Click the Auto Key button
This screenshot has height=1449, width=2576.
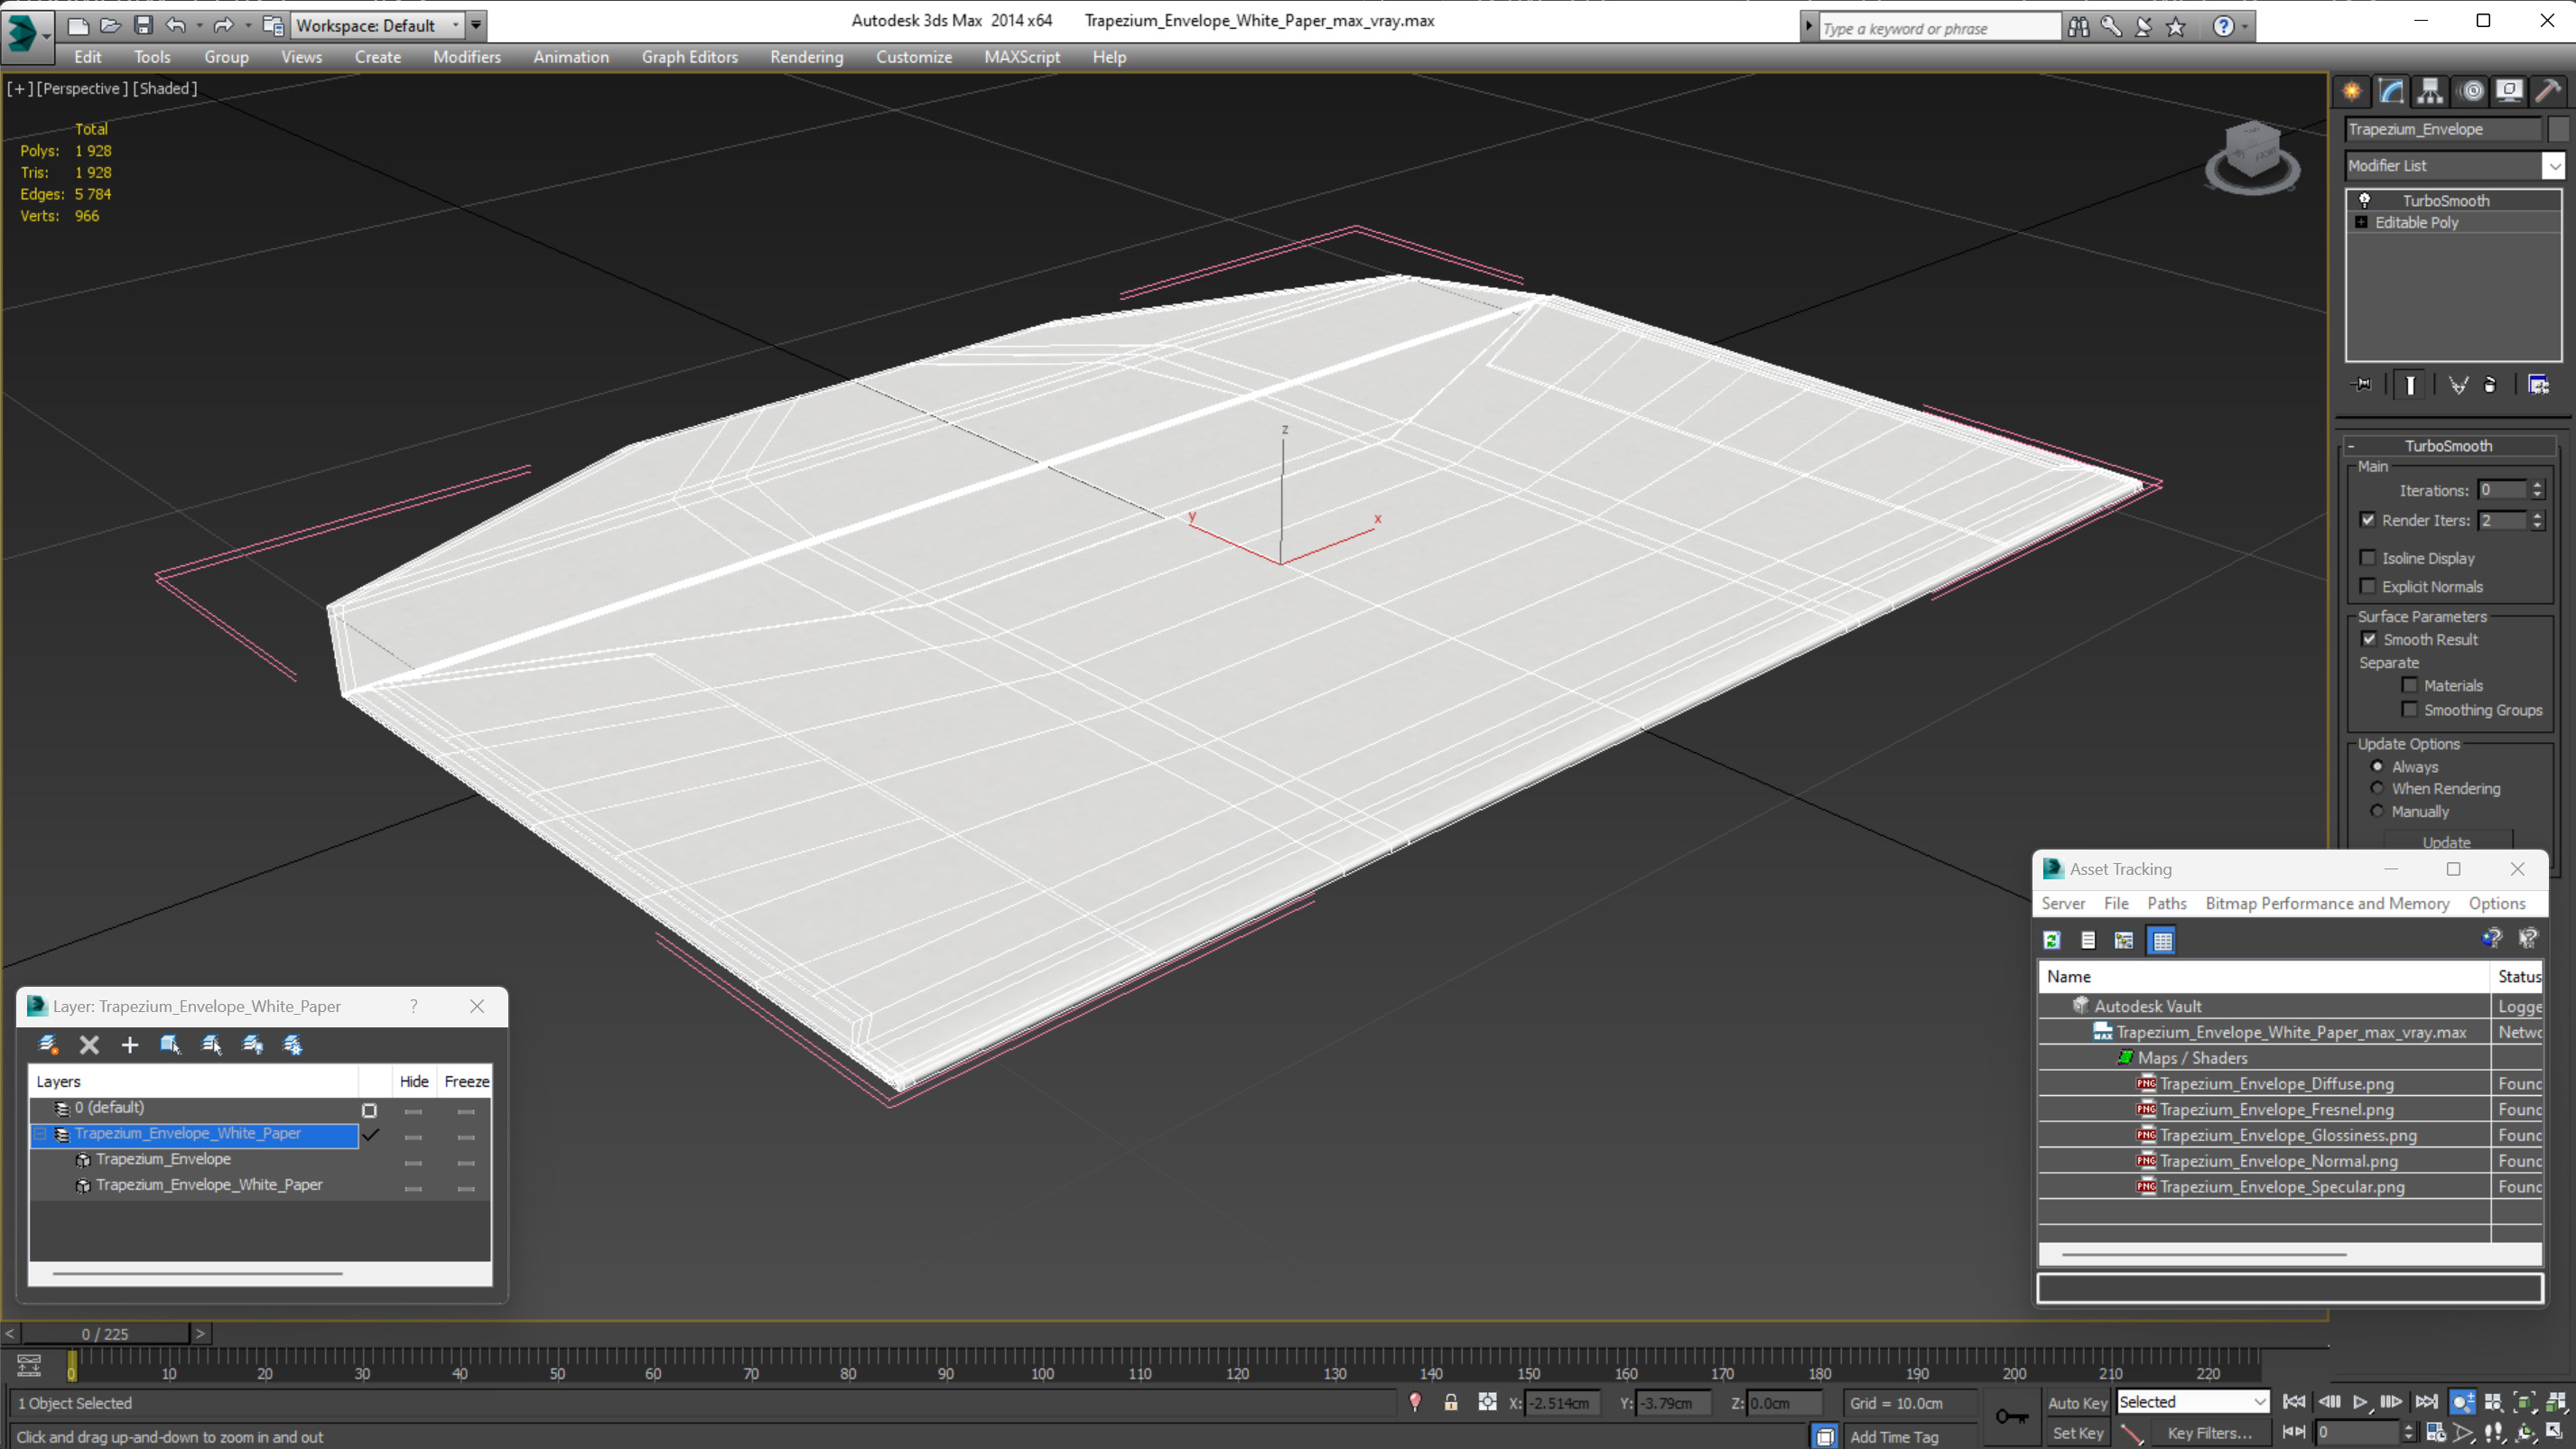pos(2077,1402)
